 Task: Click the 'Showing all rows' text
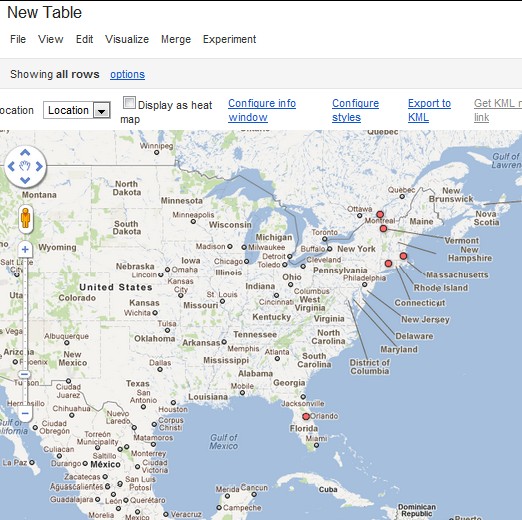tap(55, 74)
